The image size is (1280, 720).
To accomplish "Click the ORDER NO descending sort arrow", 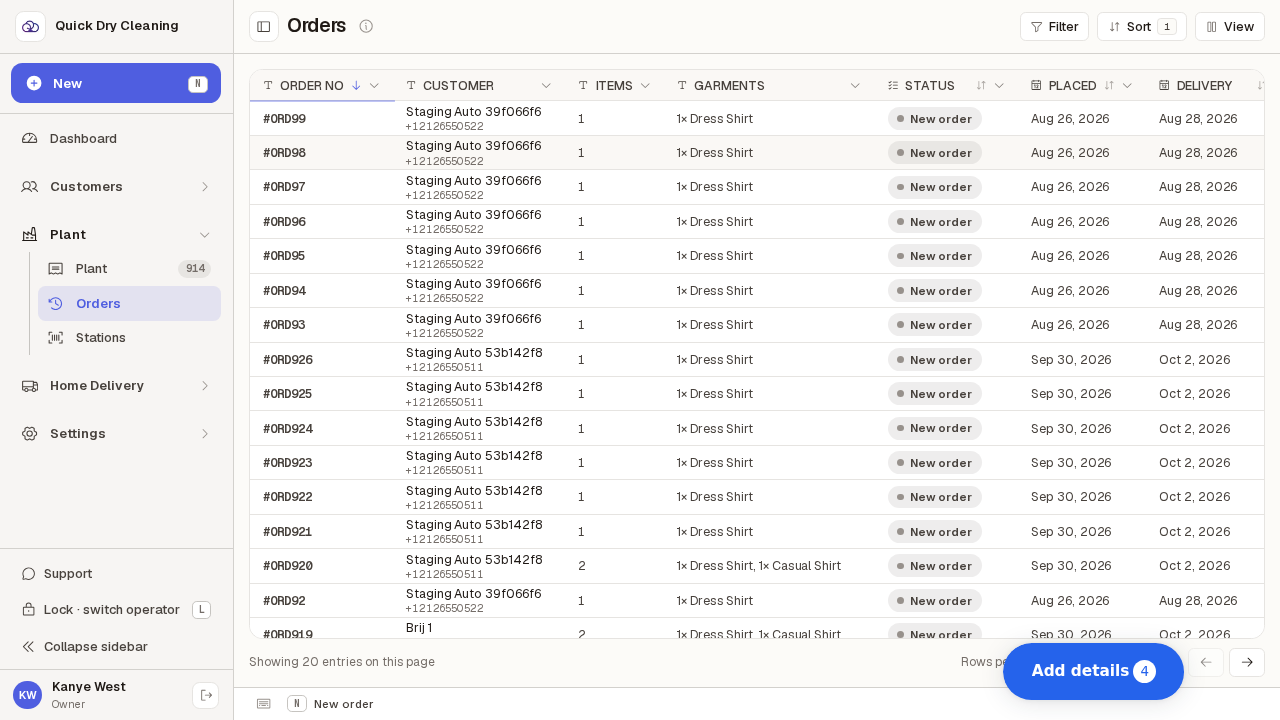I will 356,86.
